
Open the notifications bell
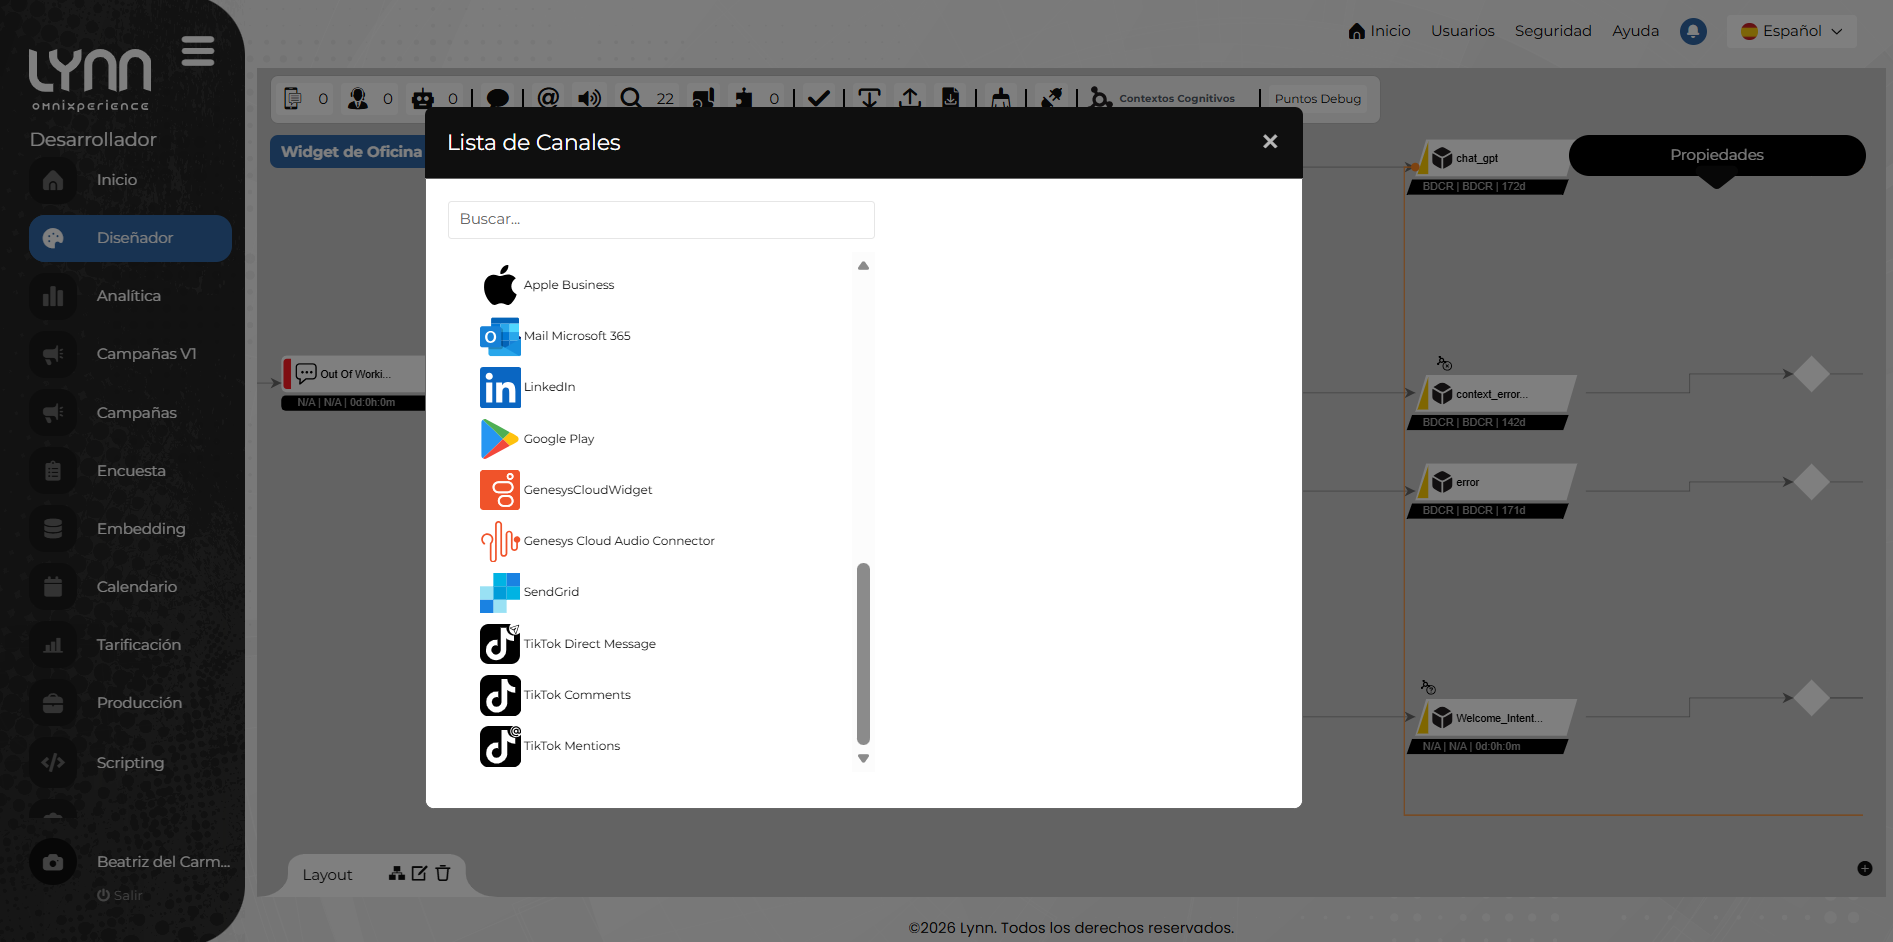[x=1693, y=32]
